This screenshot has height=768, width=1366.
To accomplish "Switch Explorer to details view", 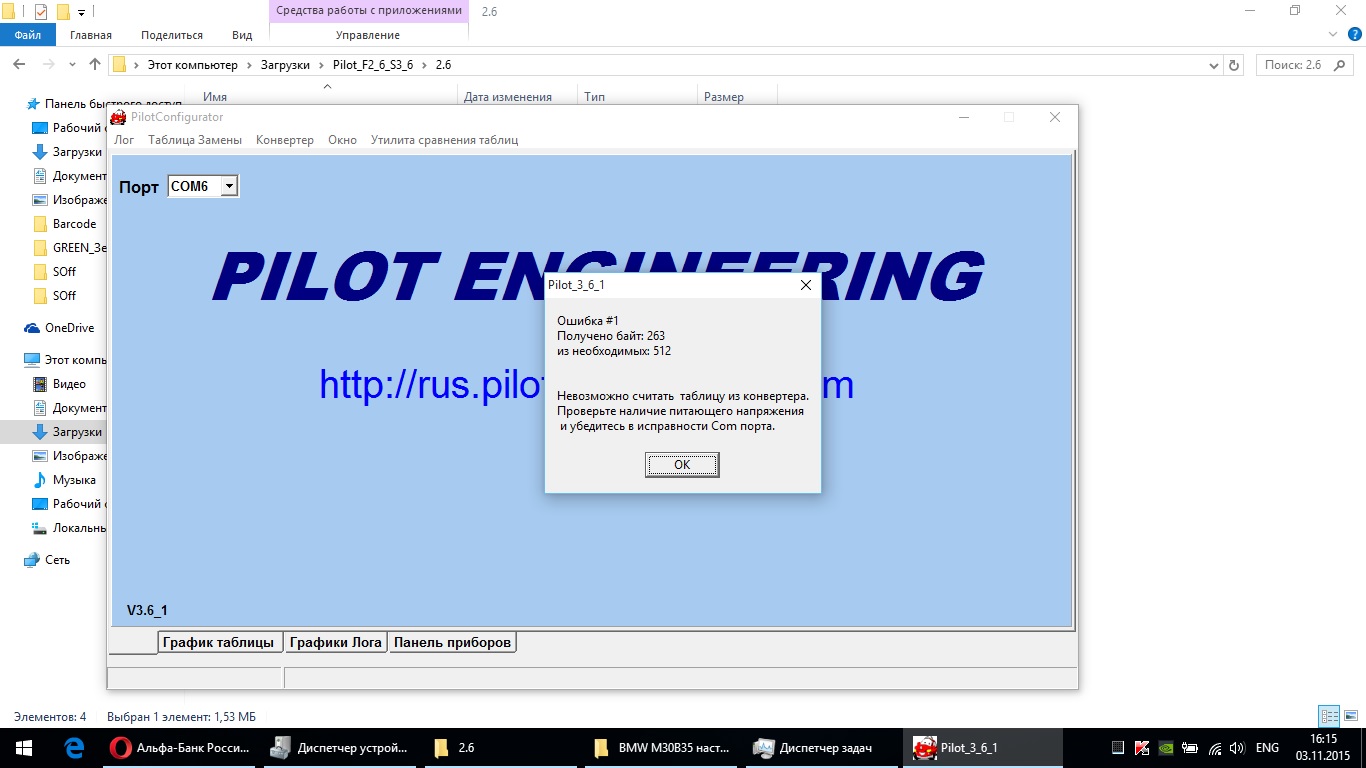I will coord(1329,716).
